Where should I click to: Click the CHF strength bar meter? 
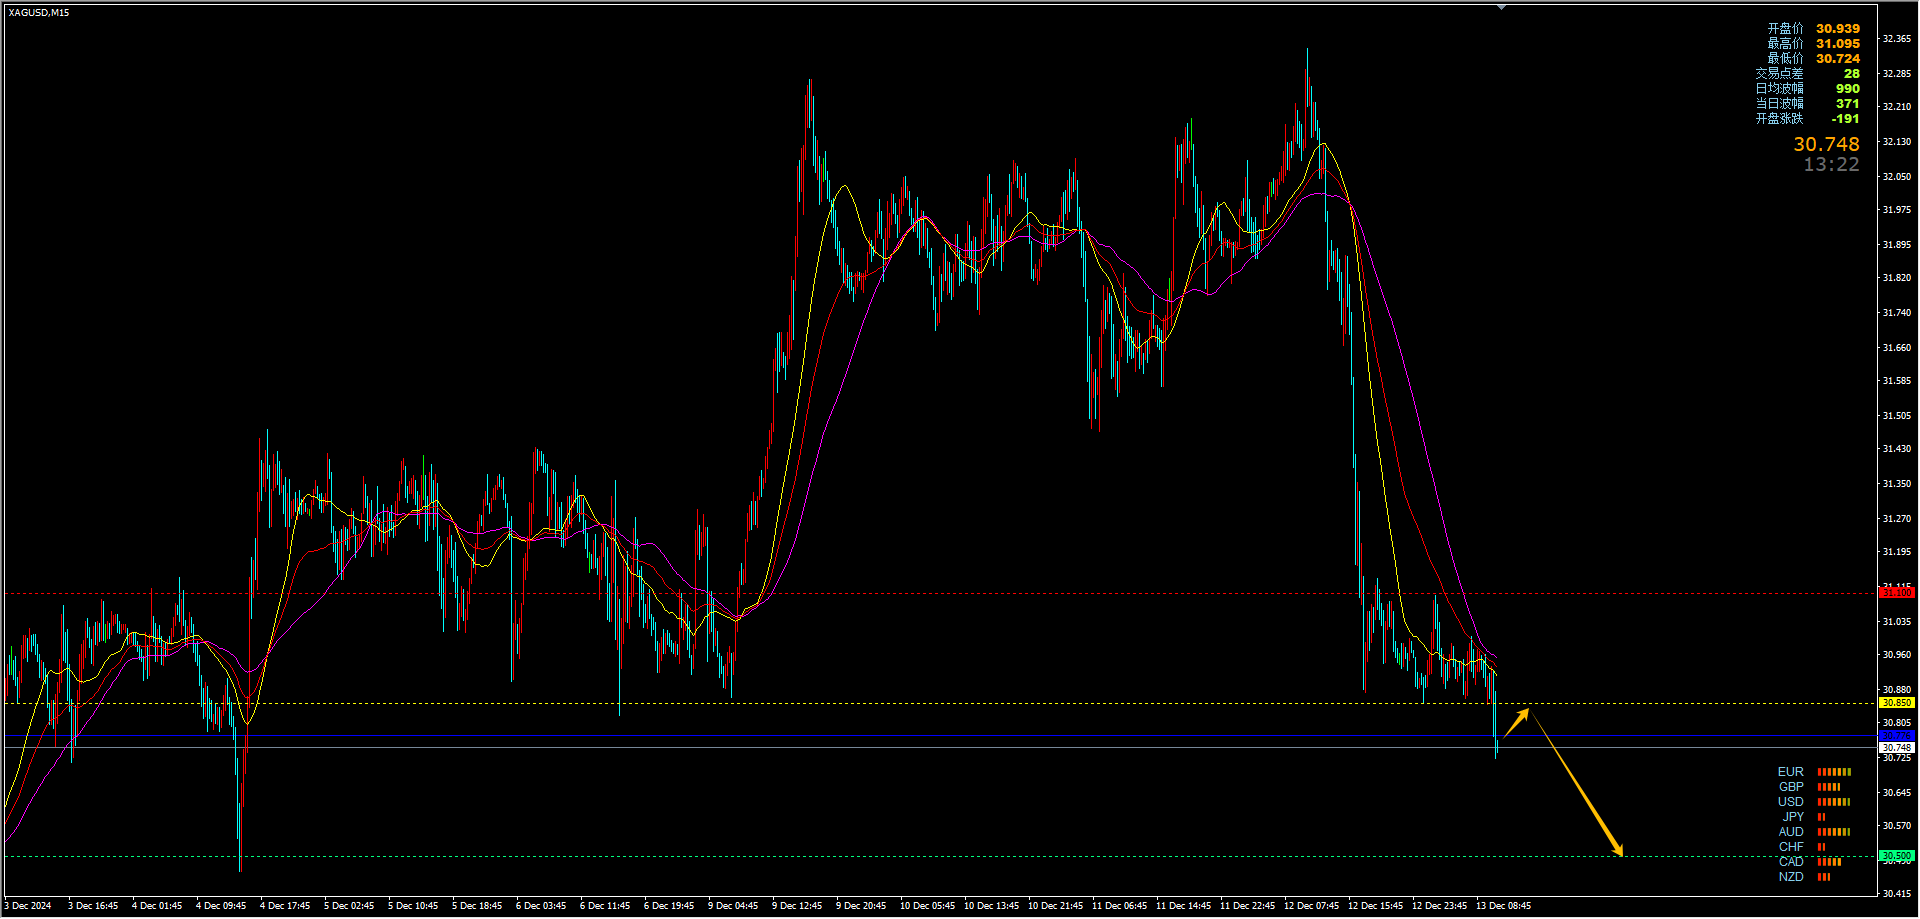1821,847
